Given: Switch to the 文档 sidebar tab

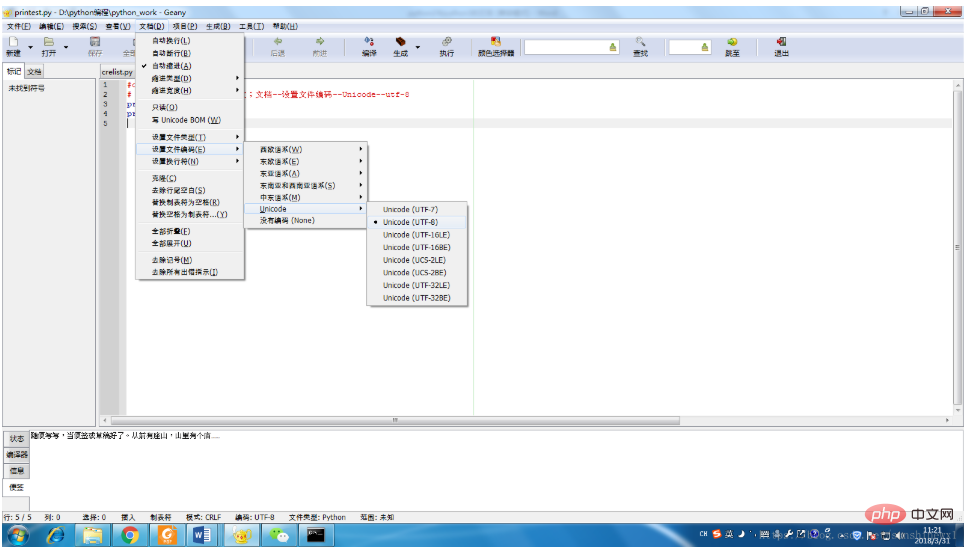Looking at the screenshot, I should [34, 72].
